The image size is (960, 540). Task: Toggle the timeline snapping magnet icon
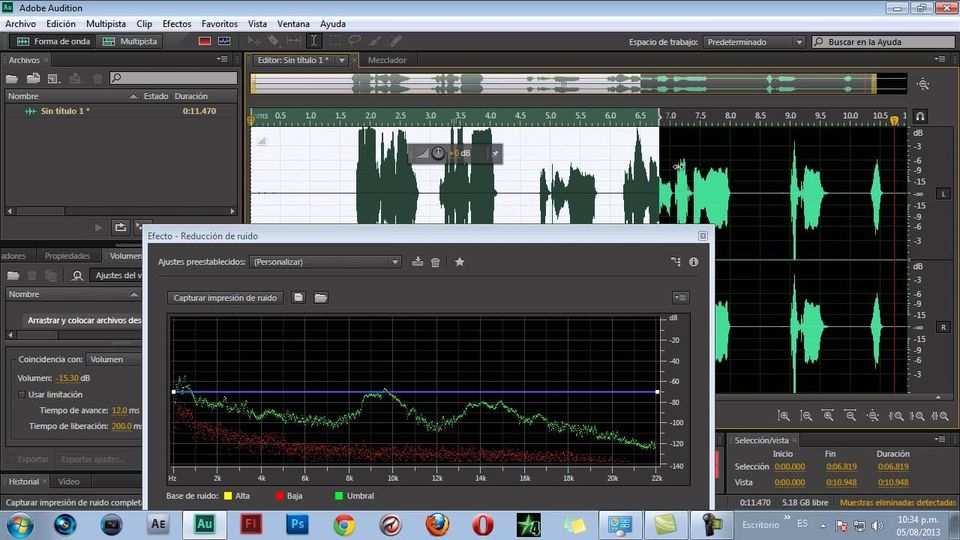920,116
